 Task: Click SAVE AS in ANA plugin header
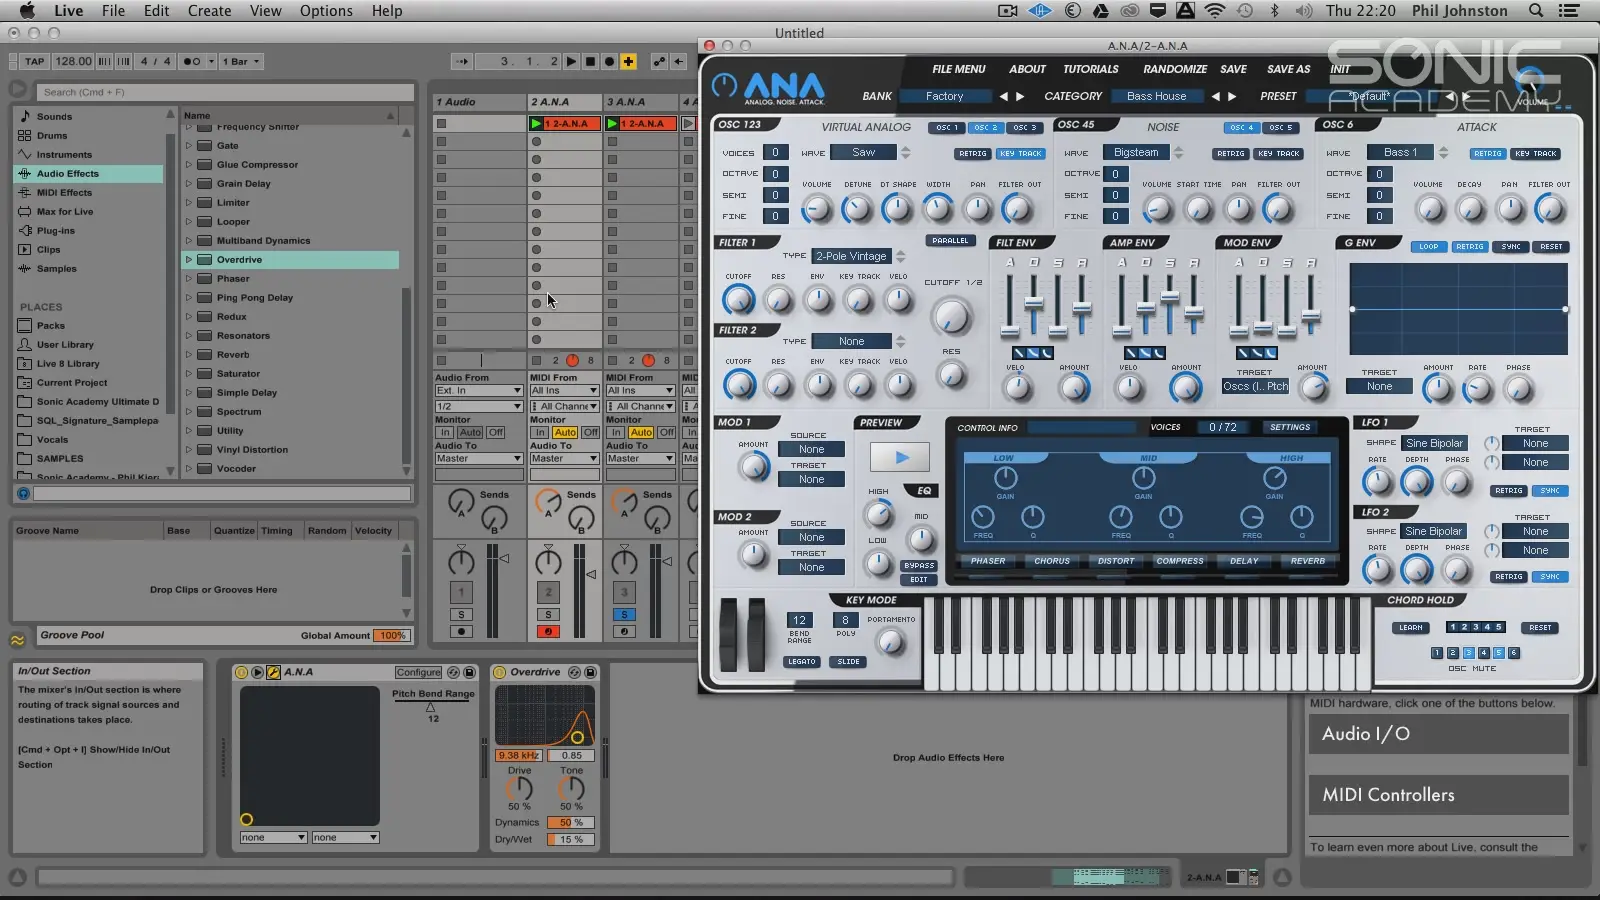tap(1288, 69)
